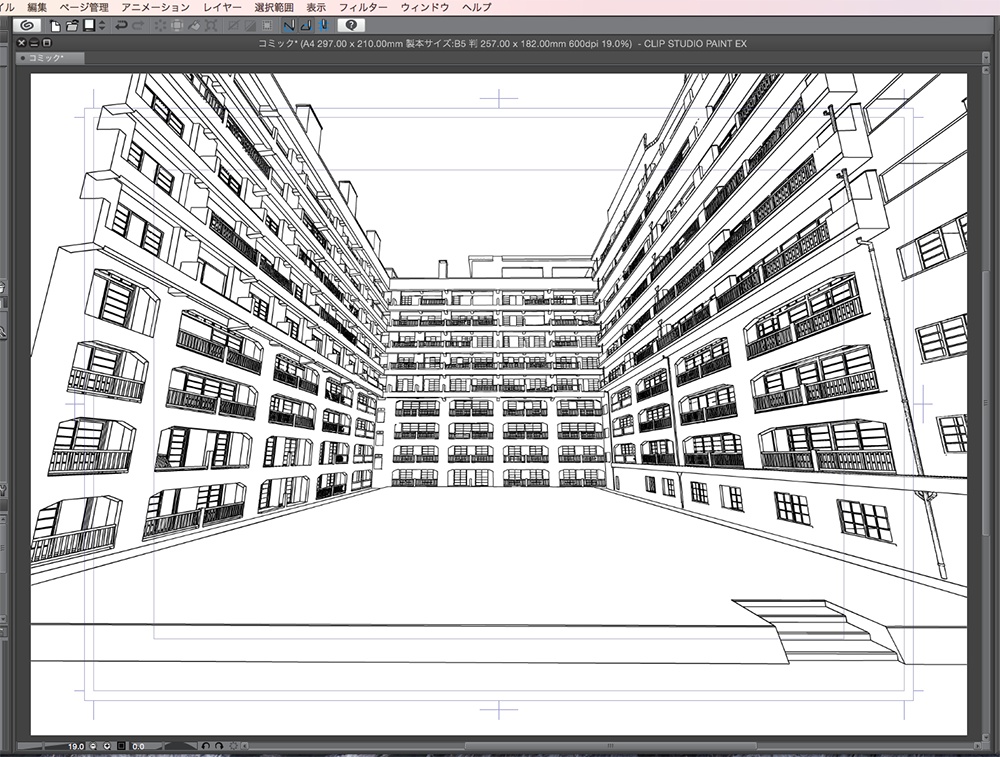Open the 編集 menu

click(x=37, y=7)
